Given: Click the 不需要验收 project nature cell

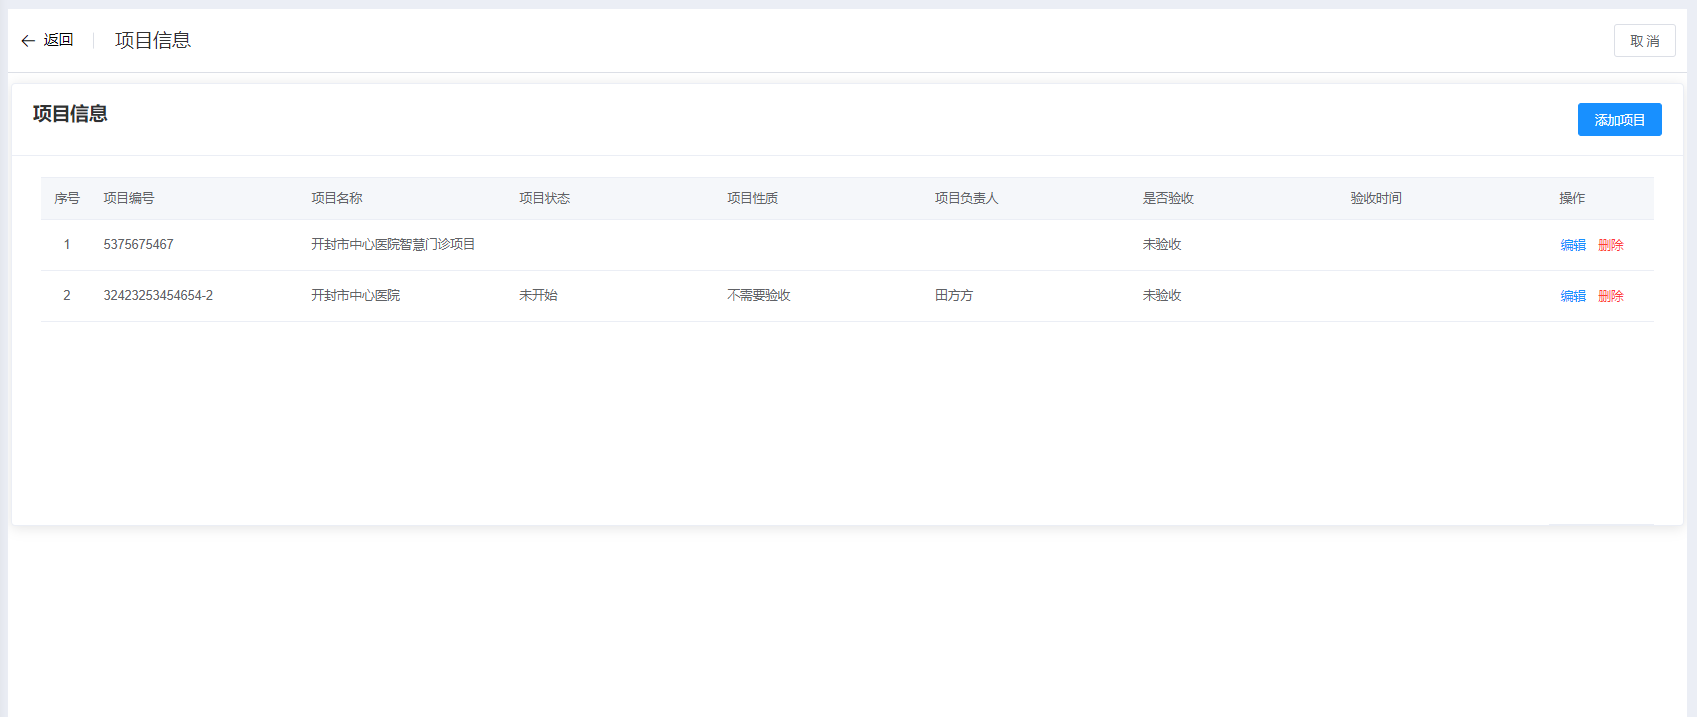Looking at the screenshot, I should (x=759, y=295).
